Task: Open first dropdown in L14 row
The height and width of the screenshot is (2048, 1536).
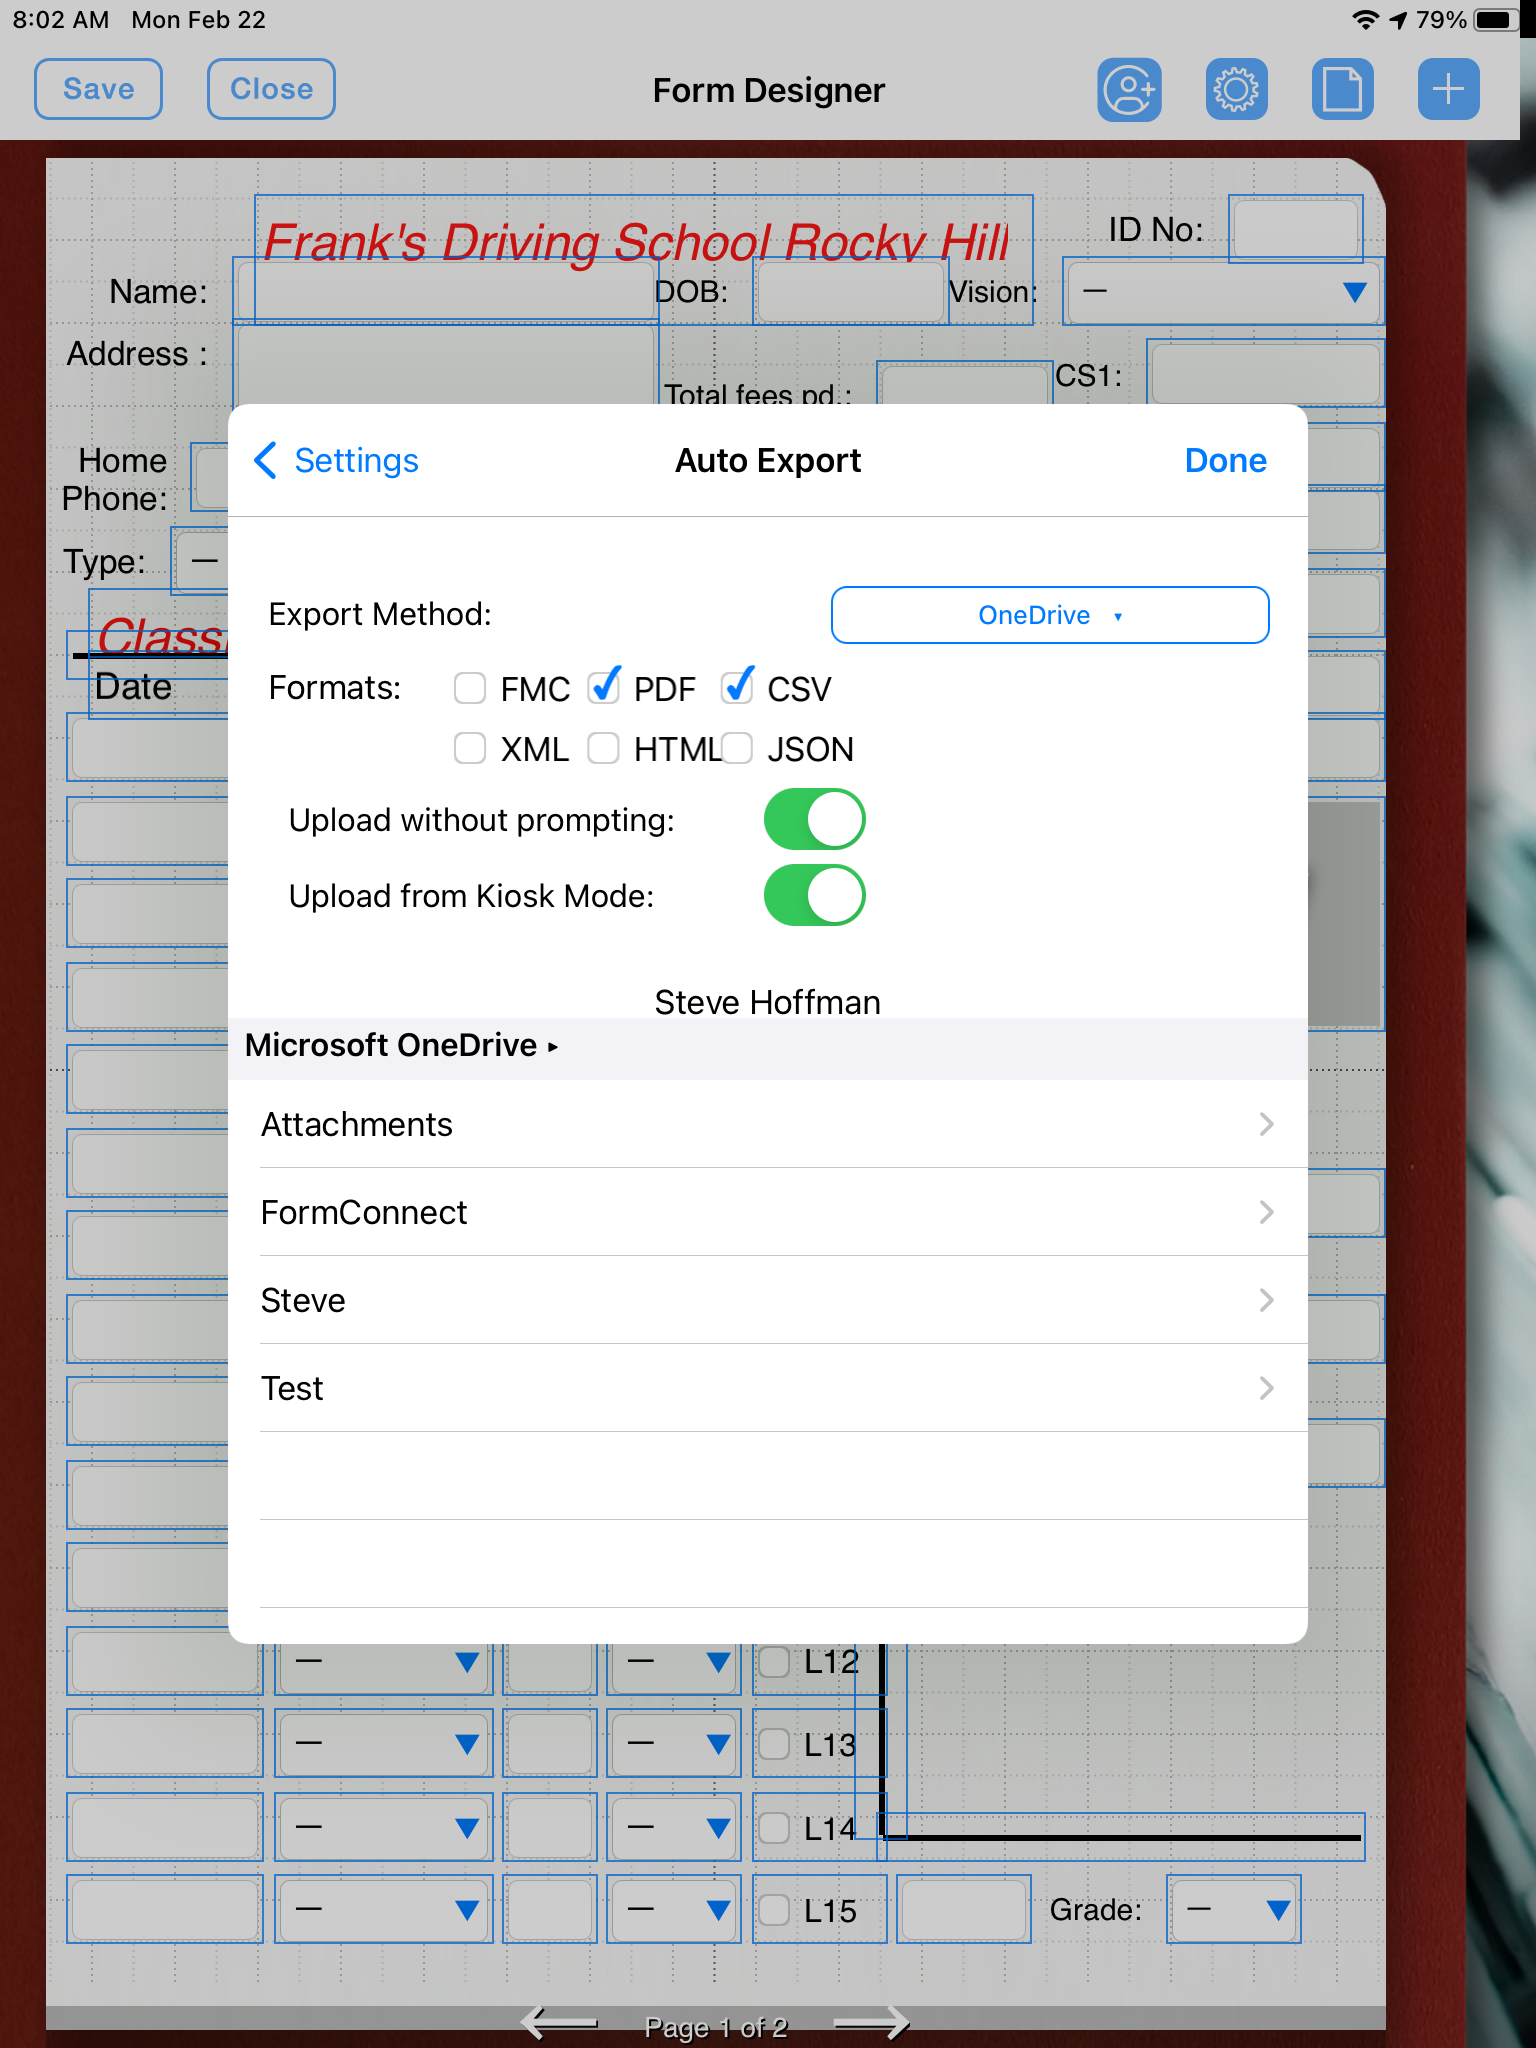Action: point(384,1827)
